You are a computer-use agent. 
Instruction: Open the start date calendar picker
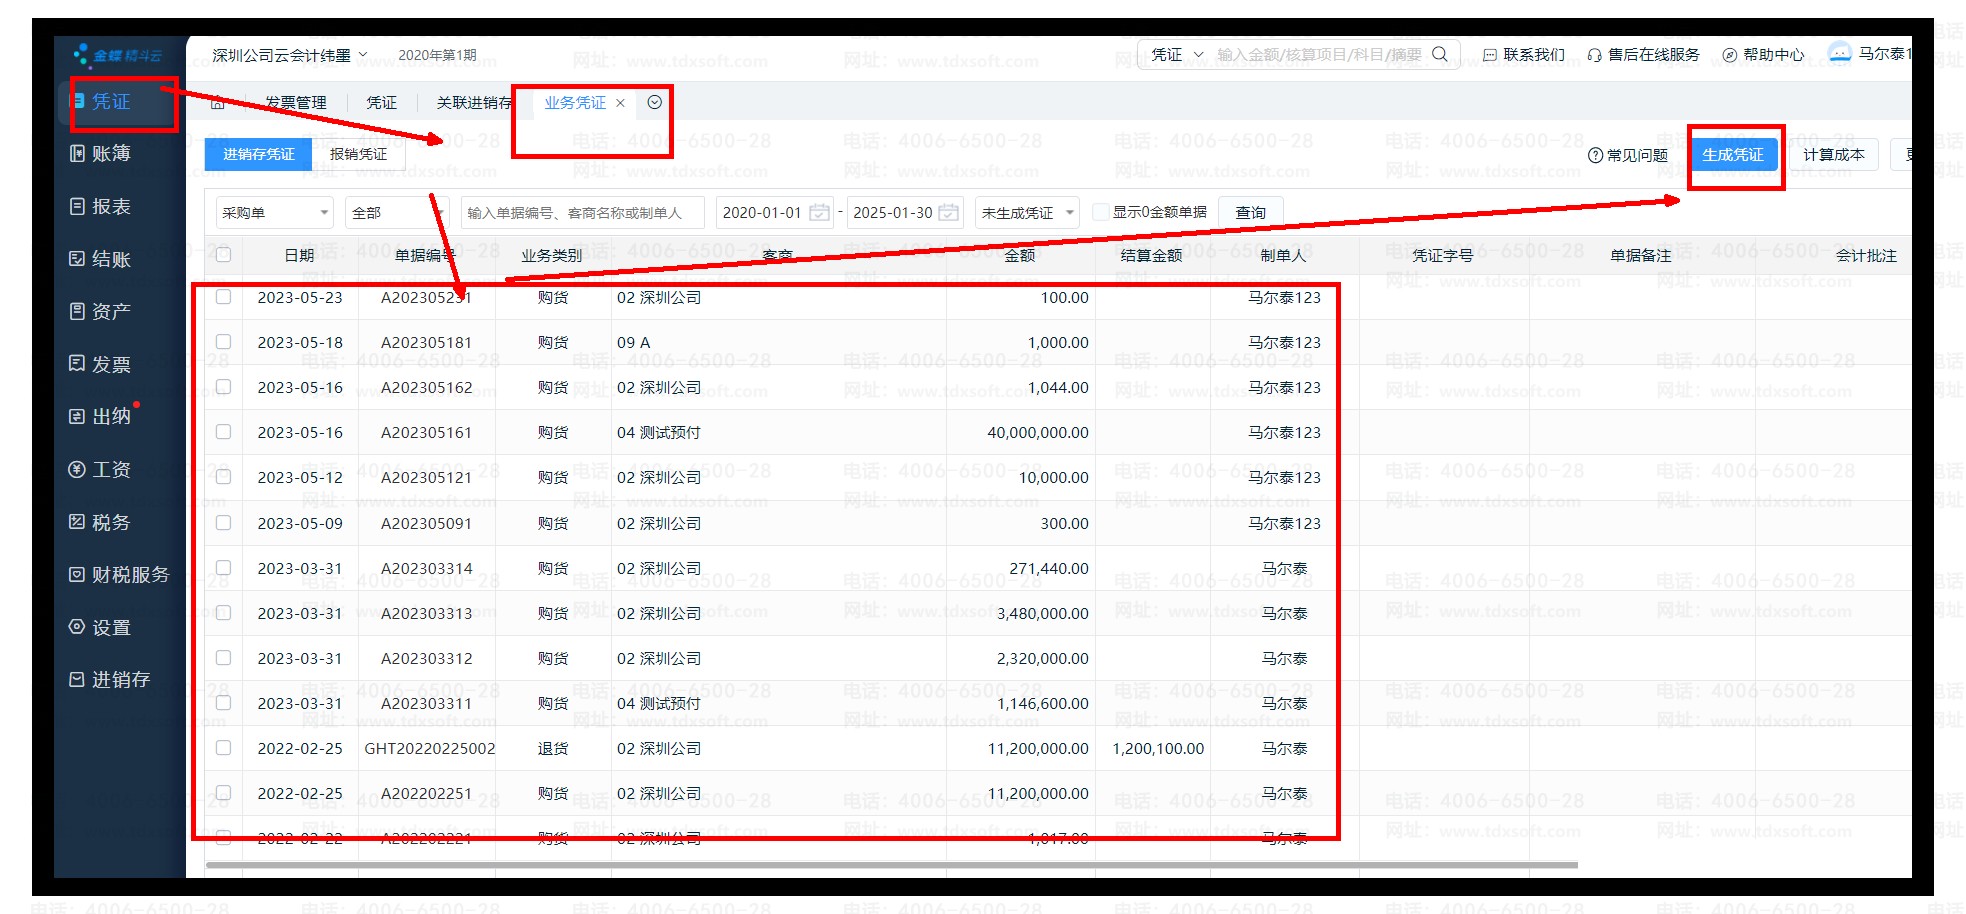click(x=819, y=212)
